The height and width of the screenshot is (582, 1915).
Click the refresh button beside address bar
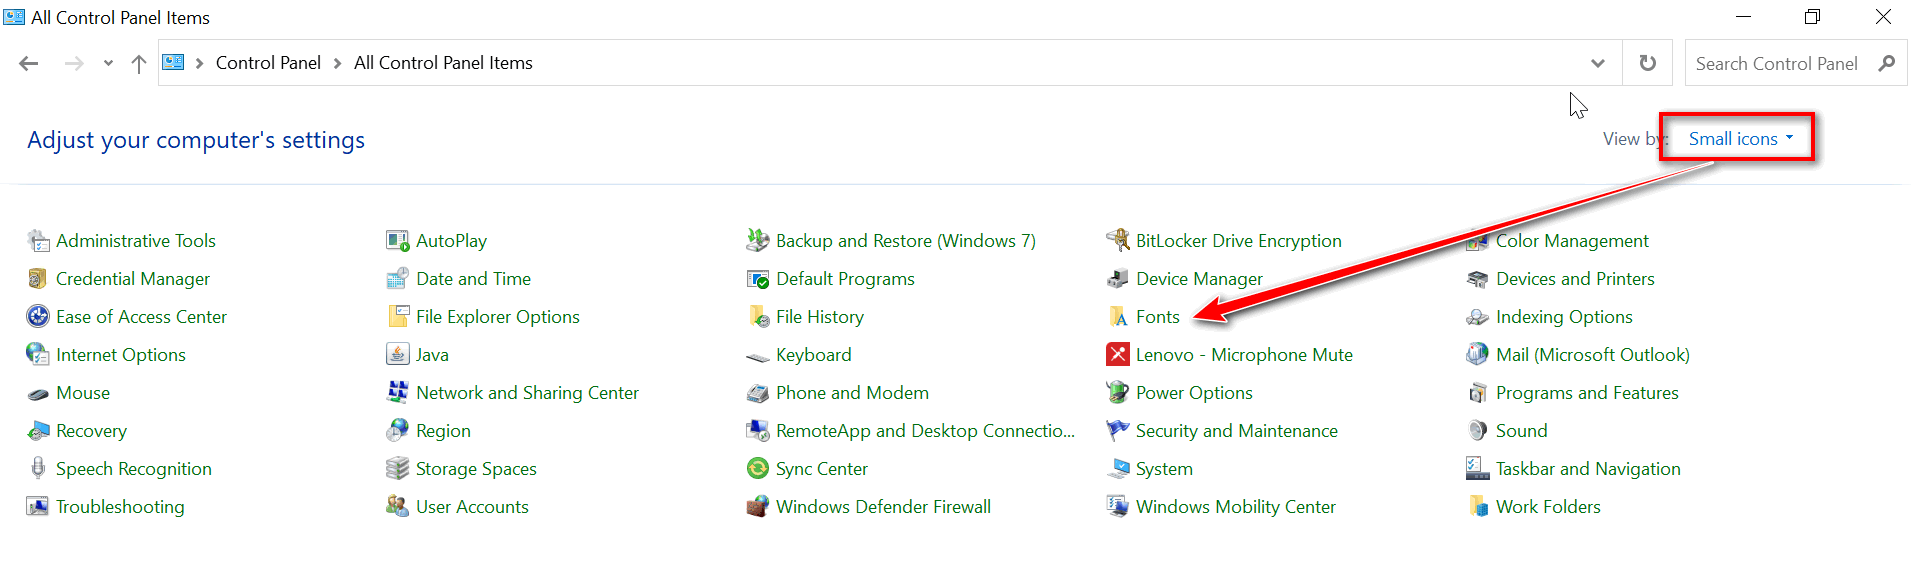[1648, 63]
